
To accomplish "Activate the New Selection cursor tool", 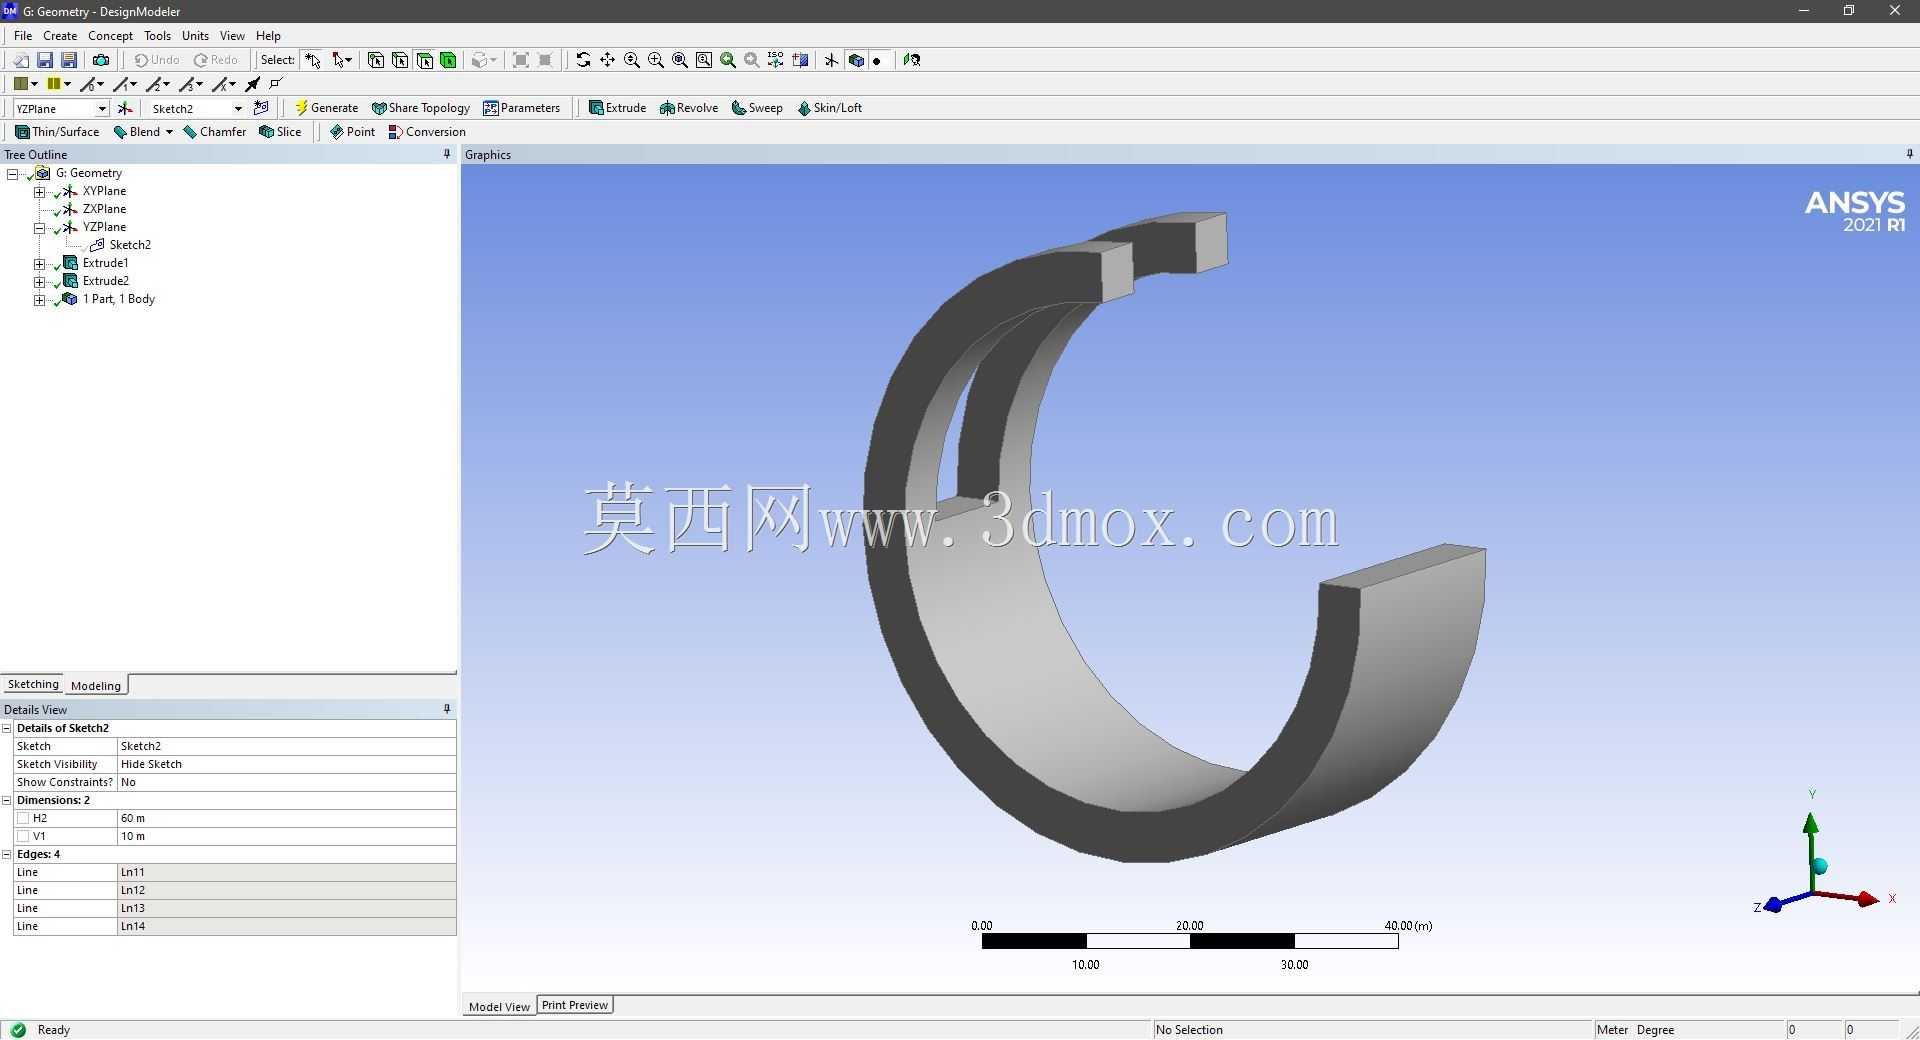I will (313, 60).
